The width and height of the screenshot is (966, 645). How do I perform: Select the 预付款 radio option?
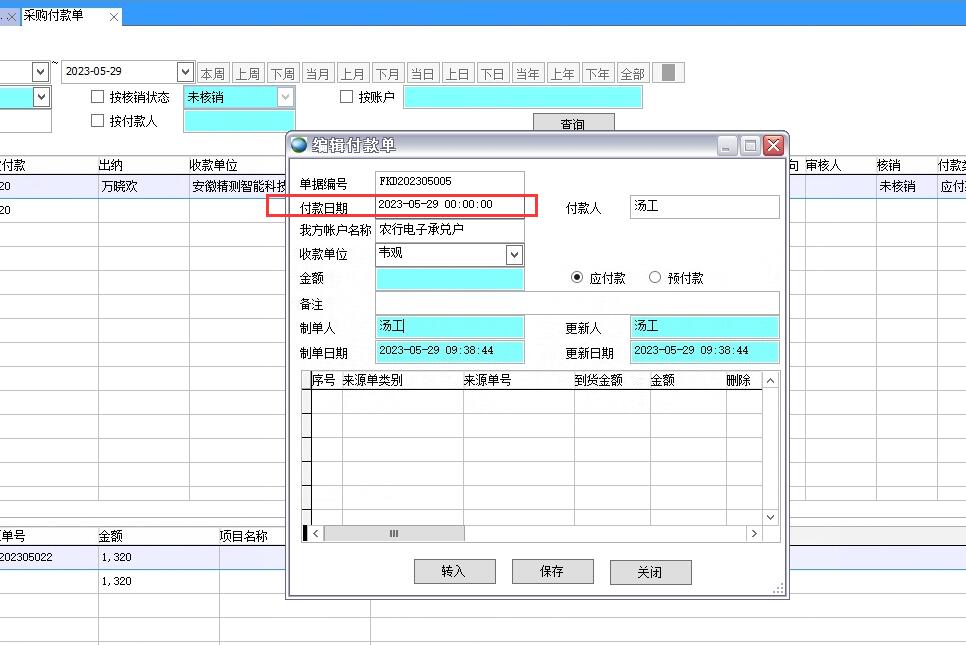click(x=655, y=278)
